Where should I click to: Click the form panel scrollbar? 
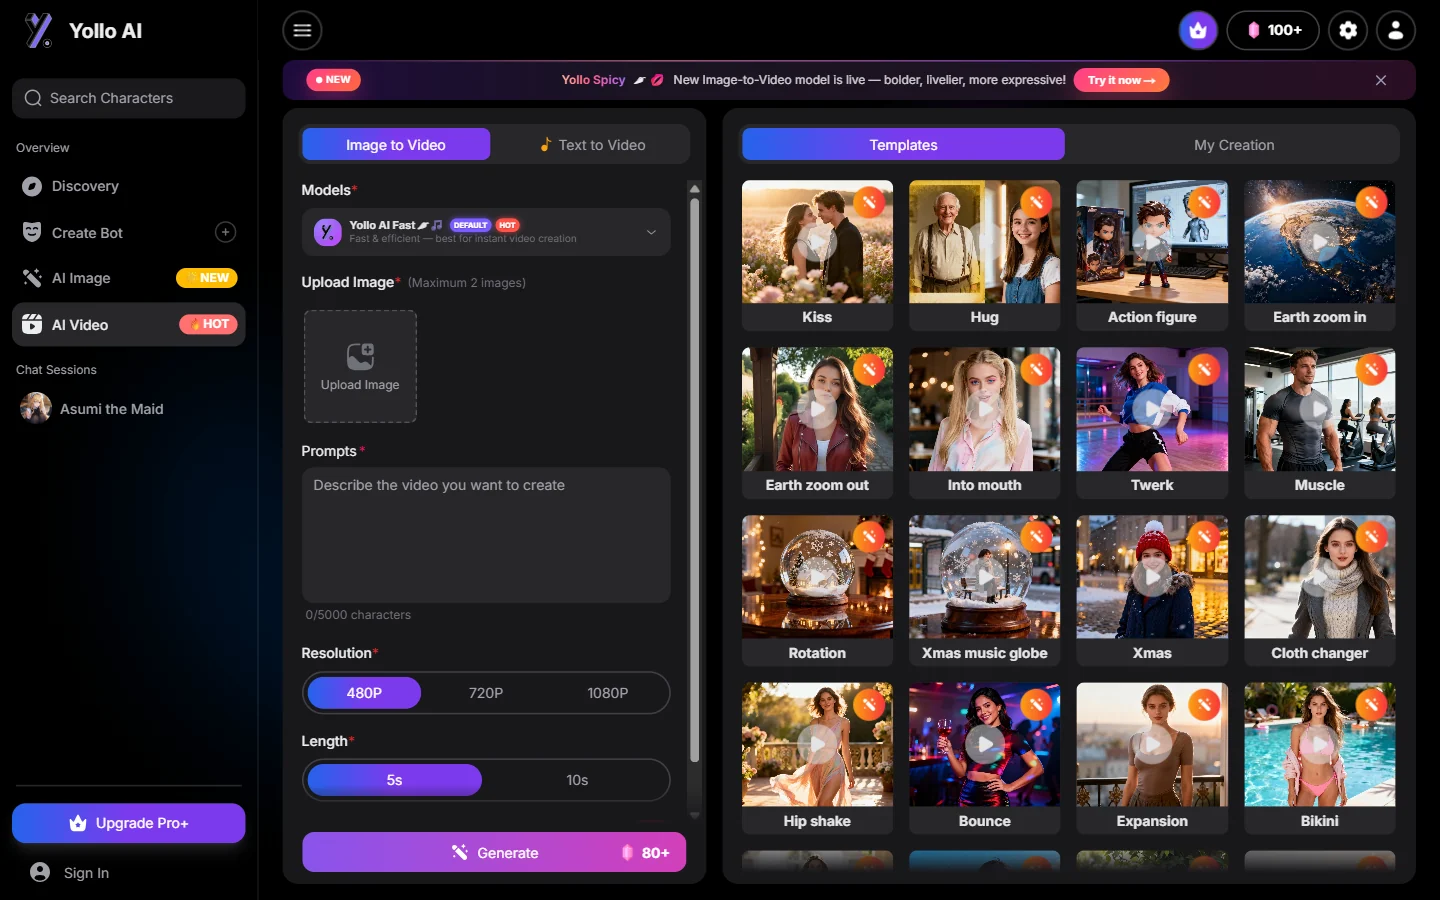pos(694,480)
